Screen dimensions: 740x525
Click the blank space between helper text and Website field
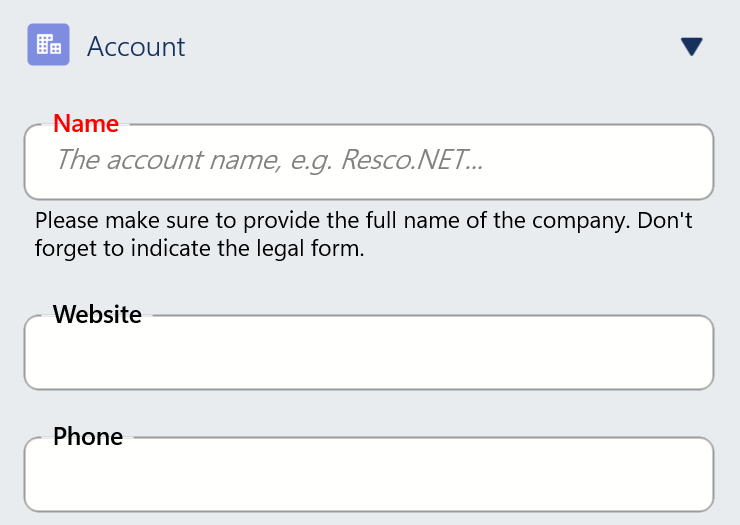pyautogui.click(x=368, y=285)
